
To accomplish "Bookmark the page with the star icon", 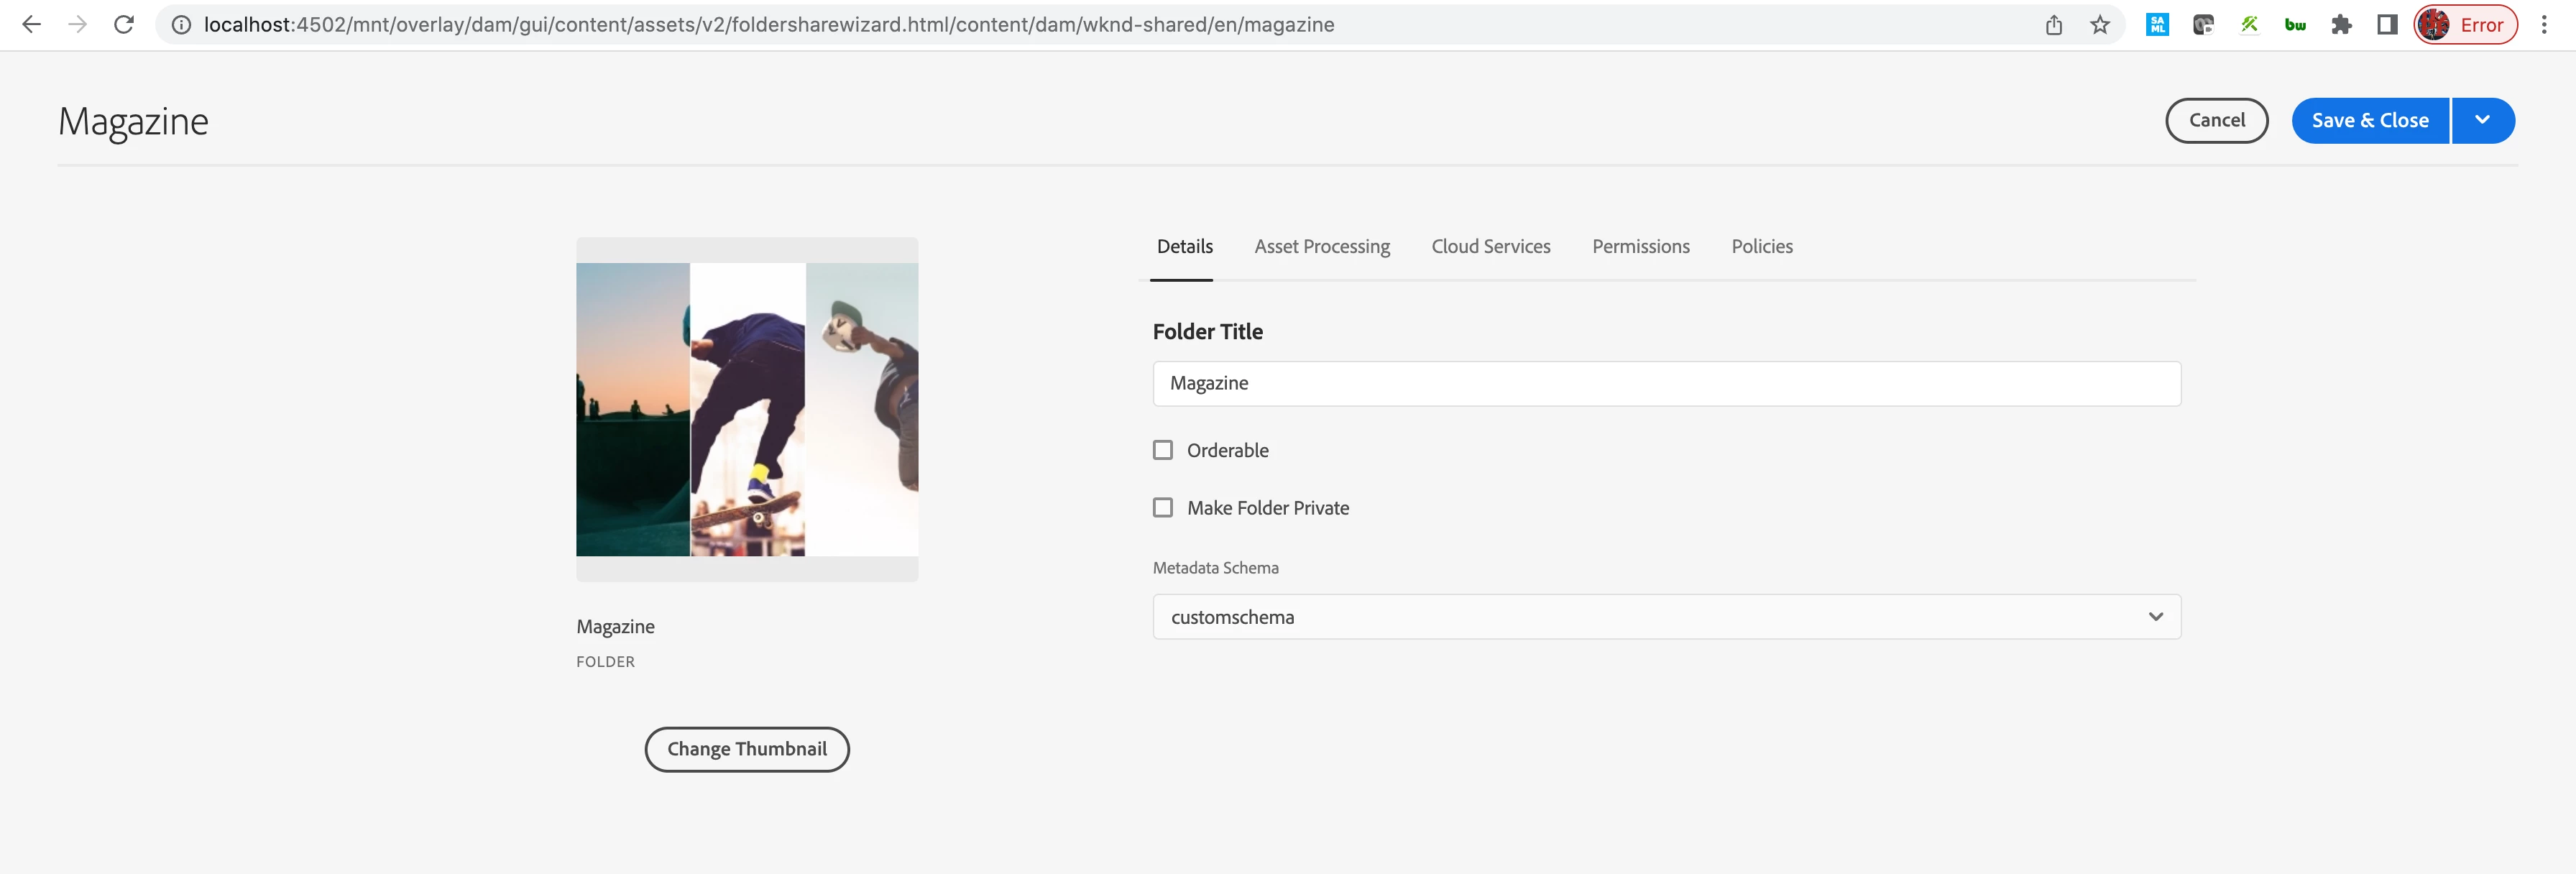I will pyautogui.click(x=2099, y=25).
